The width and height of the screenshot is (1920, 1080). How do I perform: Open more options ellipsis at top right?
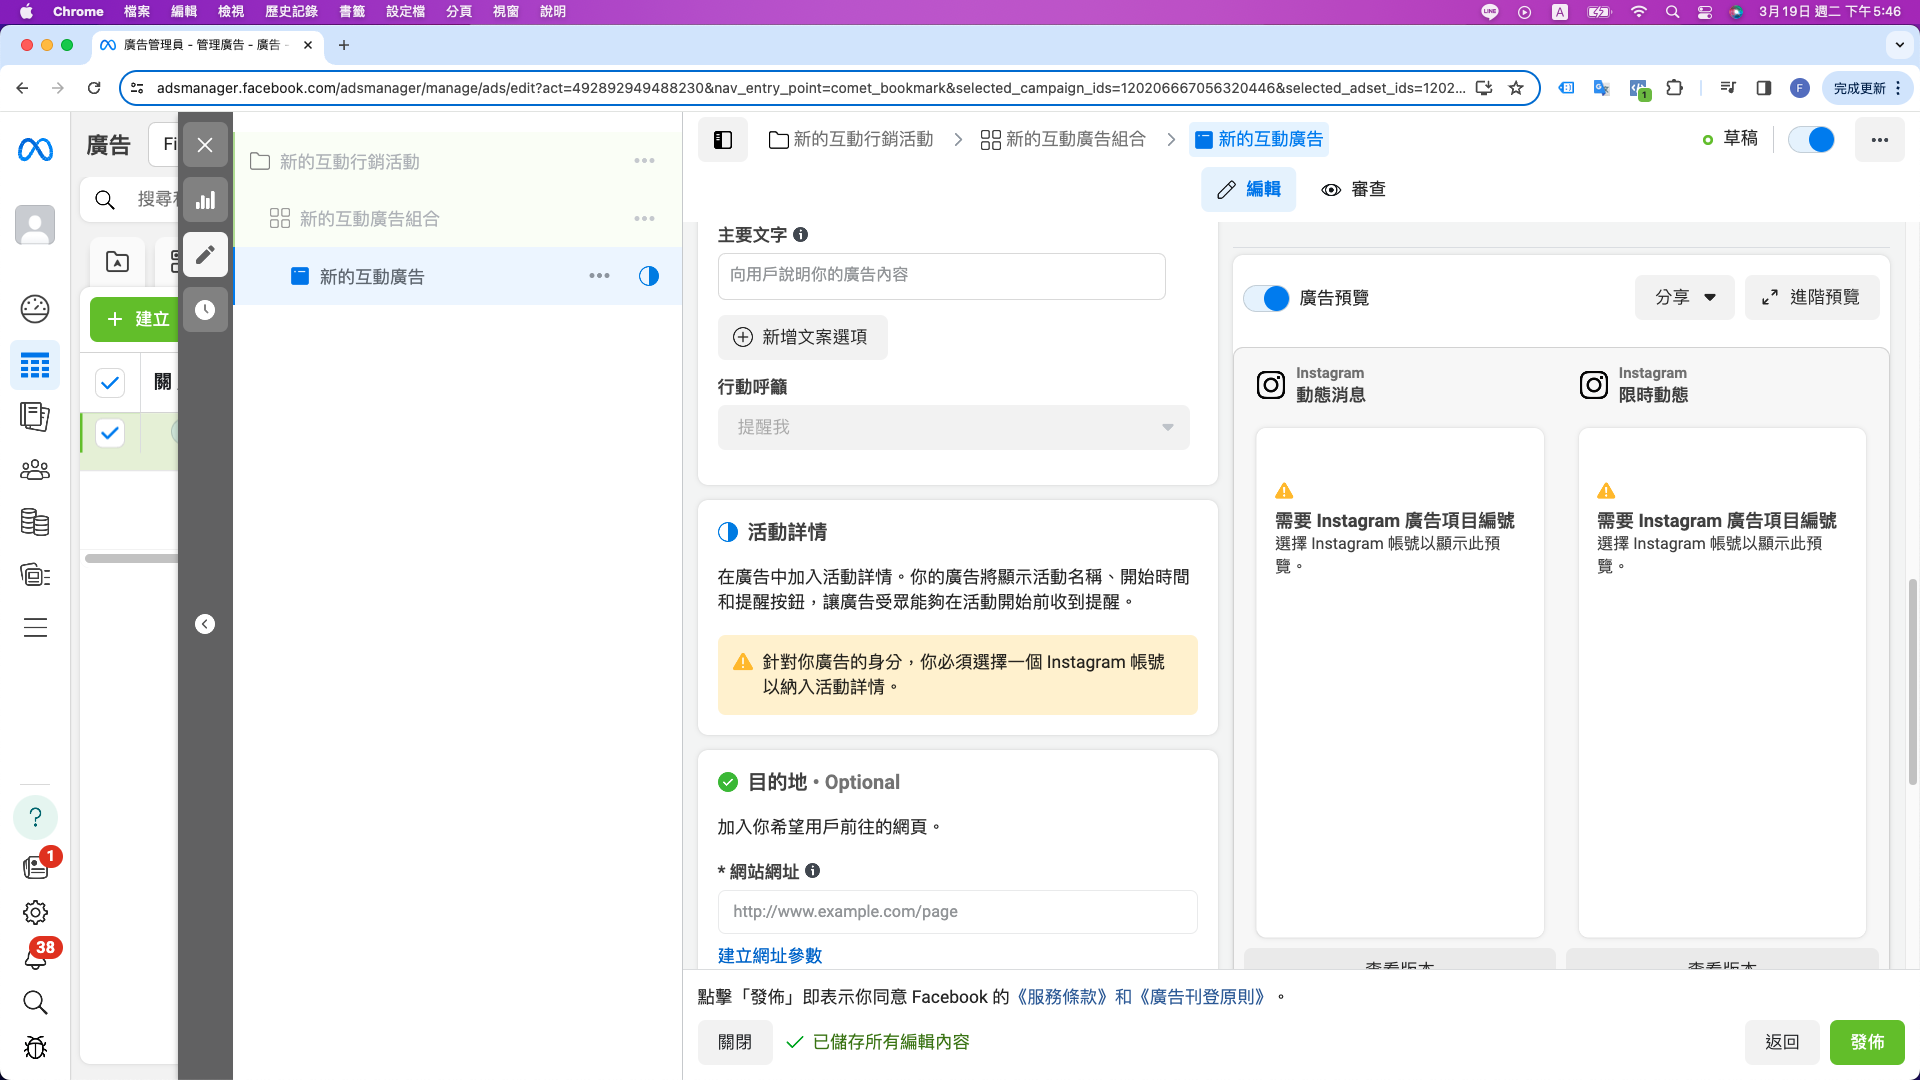pos(1880,140)
